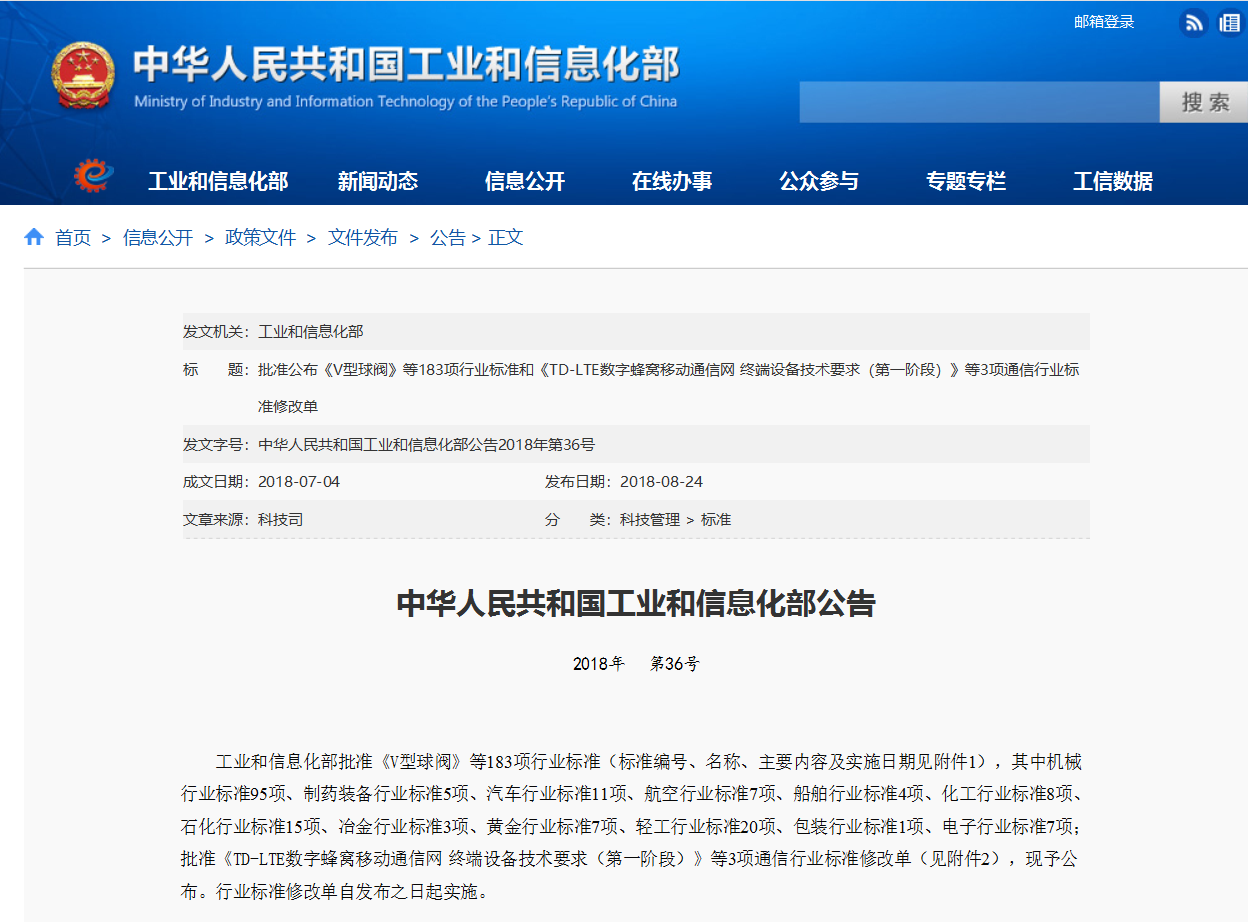Click the newspaper icon beside RSS
Viewport: 1248px width, 922px height.
pyautogui.click(x=1229, y=23)
